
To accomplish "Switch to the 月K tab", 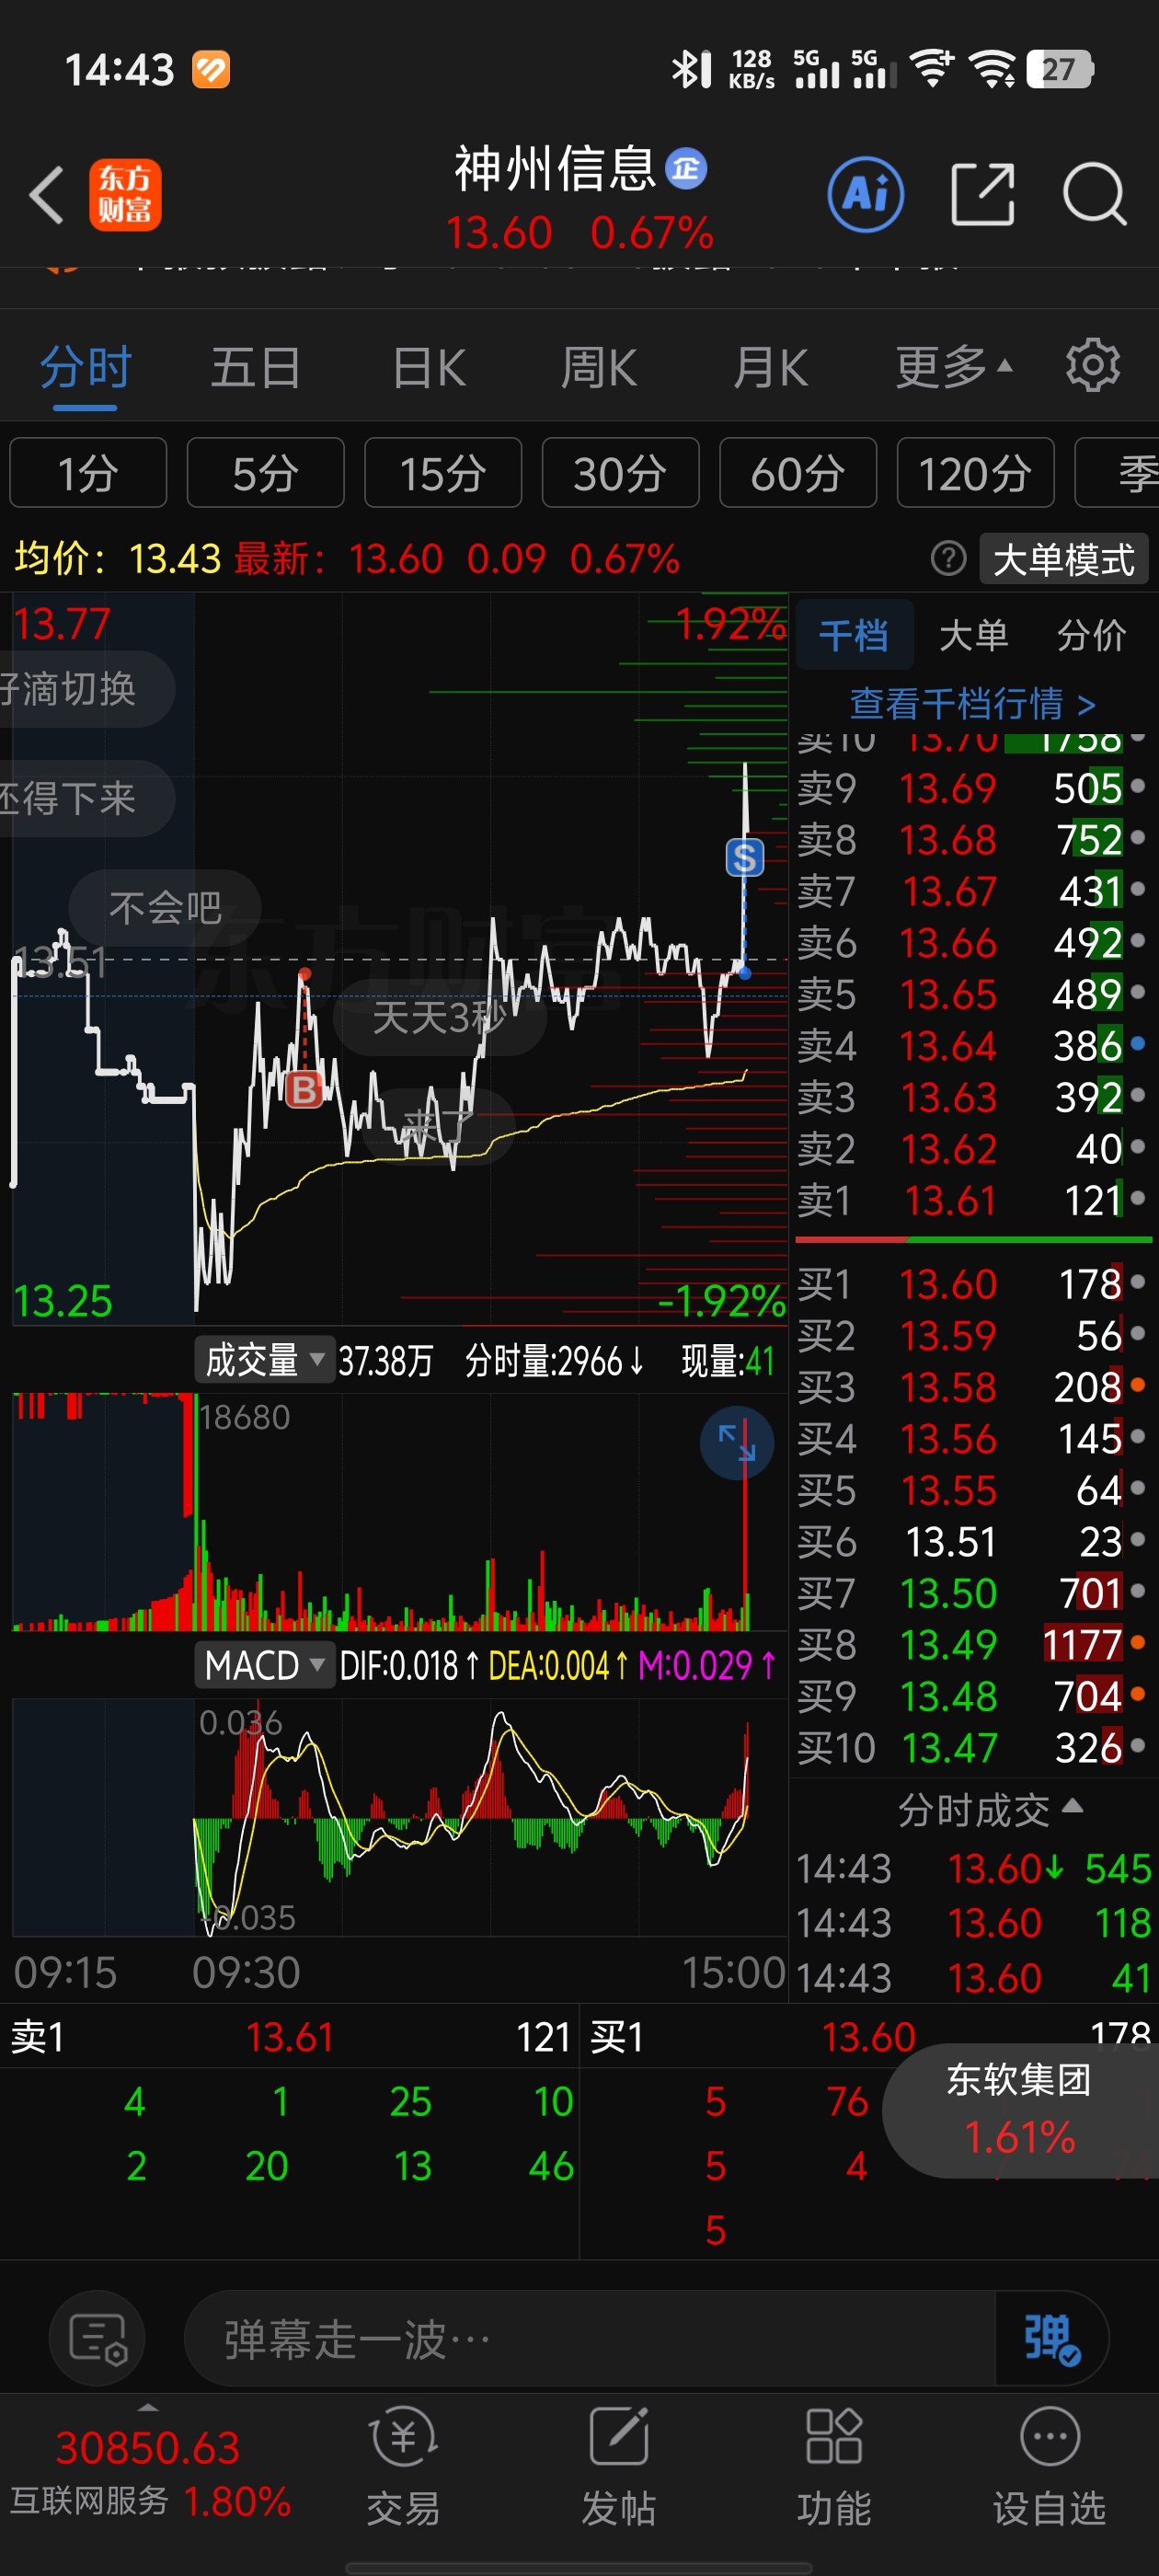I will 769,366.
